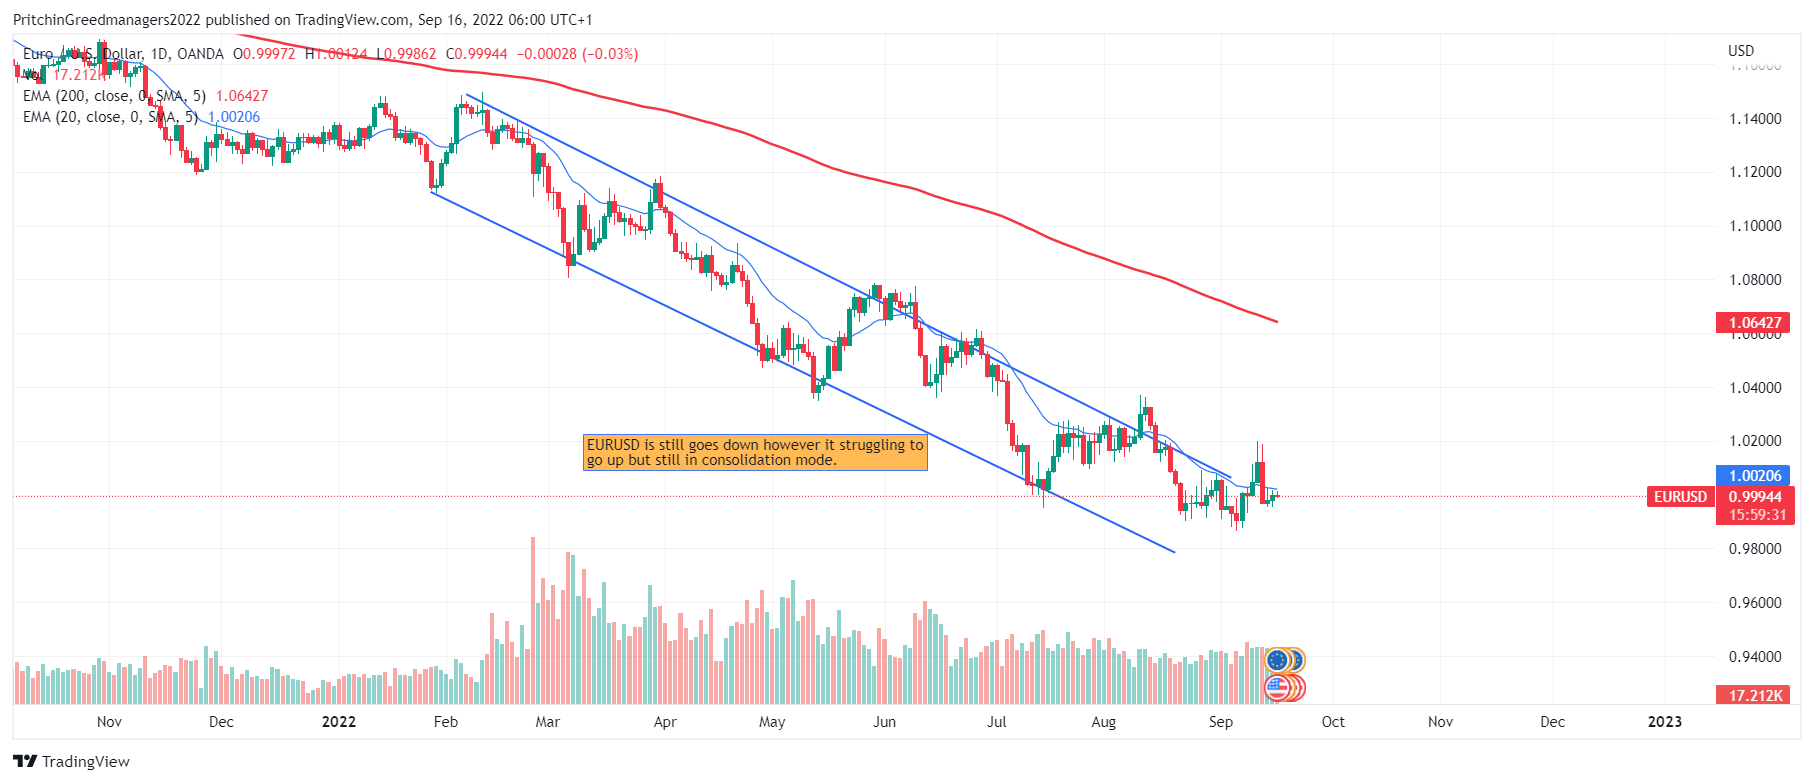Click the red 17.212K volume axis label
This screenshot has height=783, width=1814.
pos(1755,695)
